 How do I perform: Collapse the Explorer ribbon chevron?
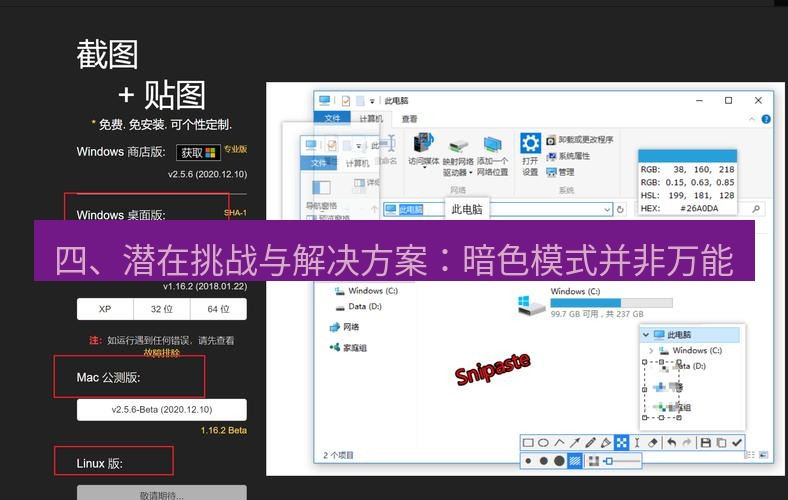[x=752, y=119]
